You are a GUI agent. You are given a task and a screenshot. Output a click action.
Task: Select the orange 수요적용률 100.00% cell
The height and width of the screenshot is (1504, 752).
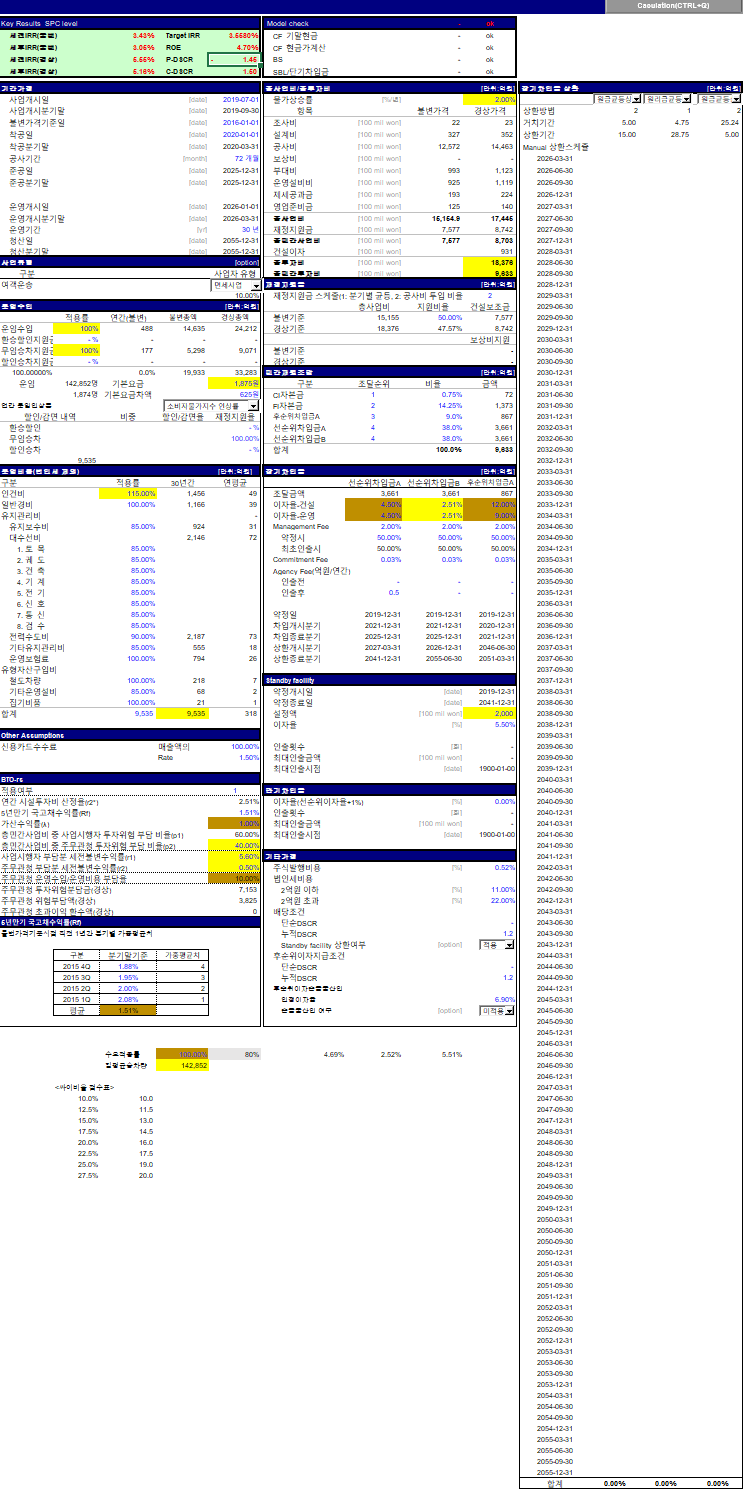click(181, 1054)
